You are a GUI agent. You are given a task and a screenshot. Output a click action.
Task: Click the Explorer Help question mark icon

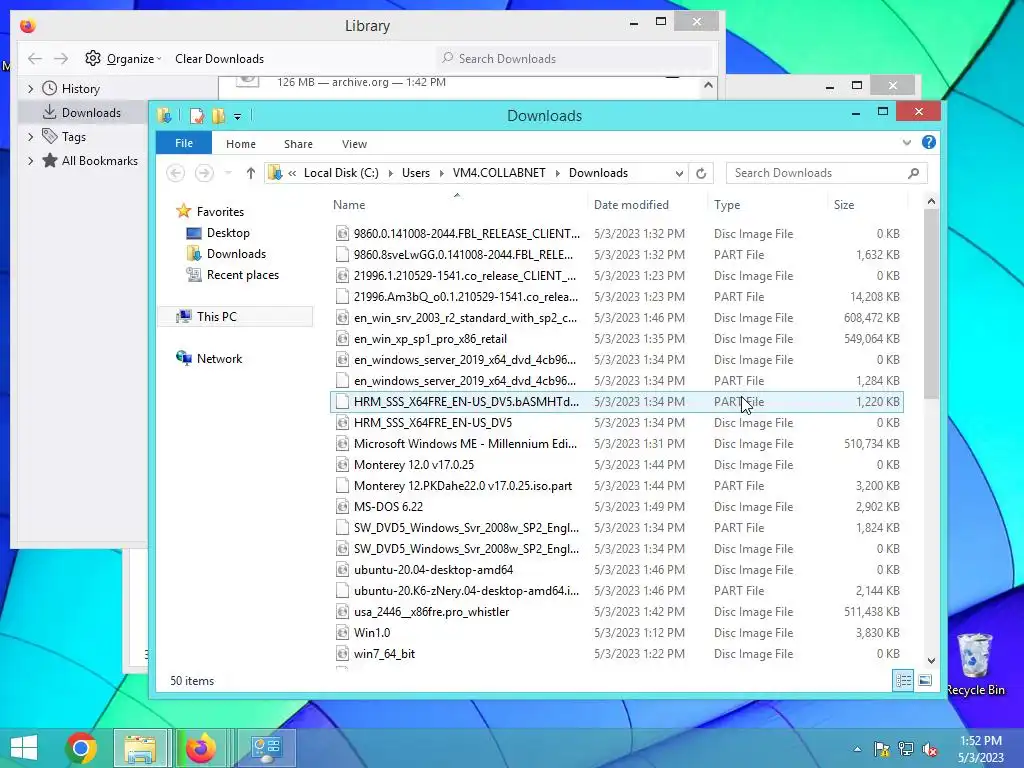[928, 142]
